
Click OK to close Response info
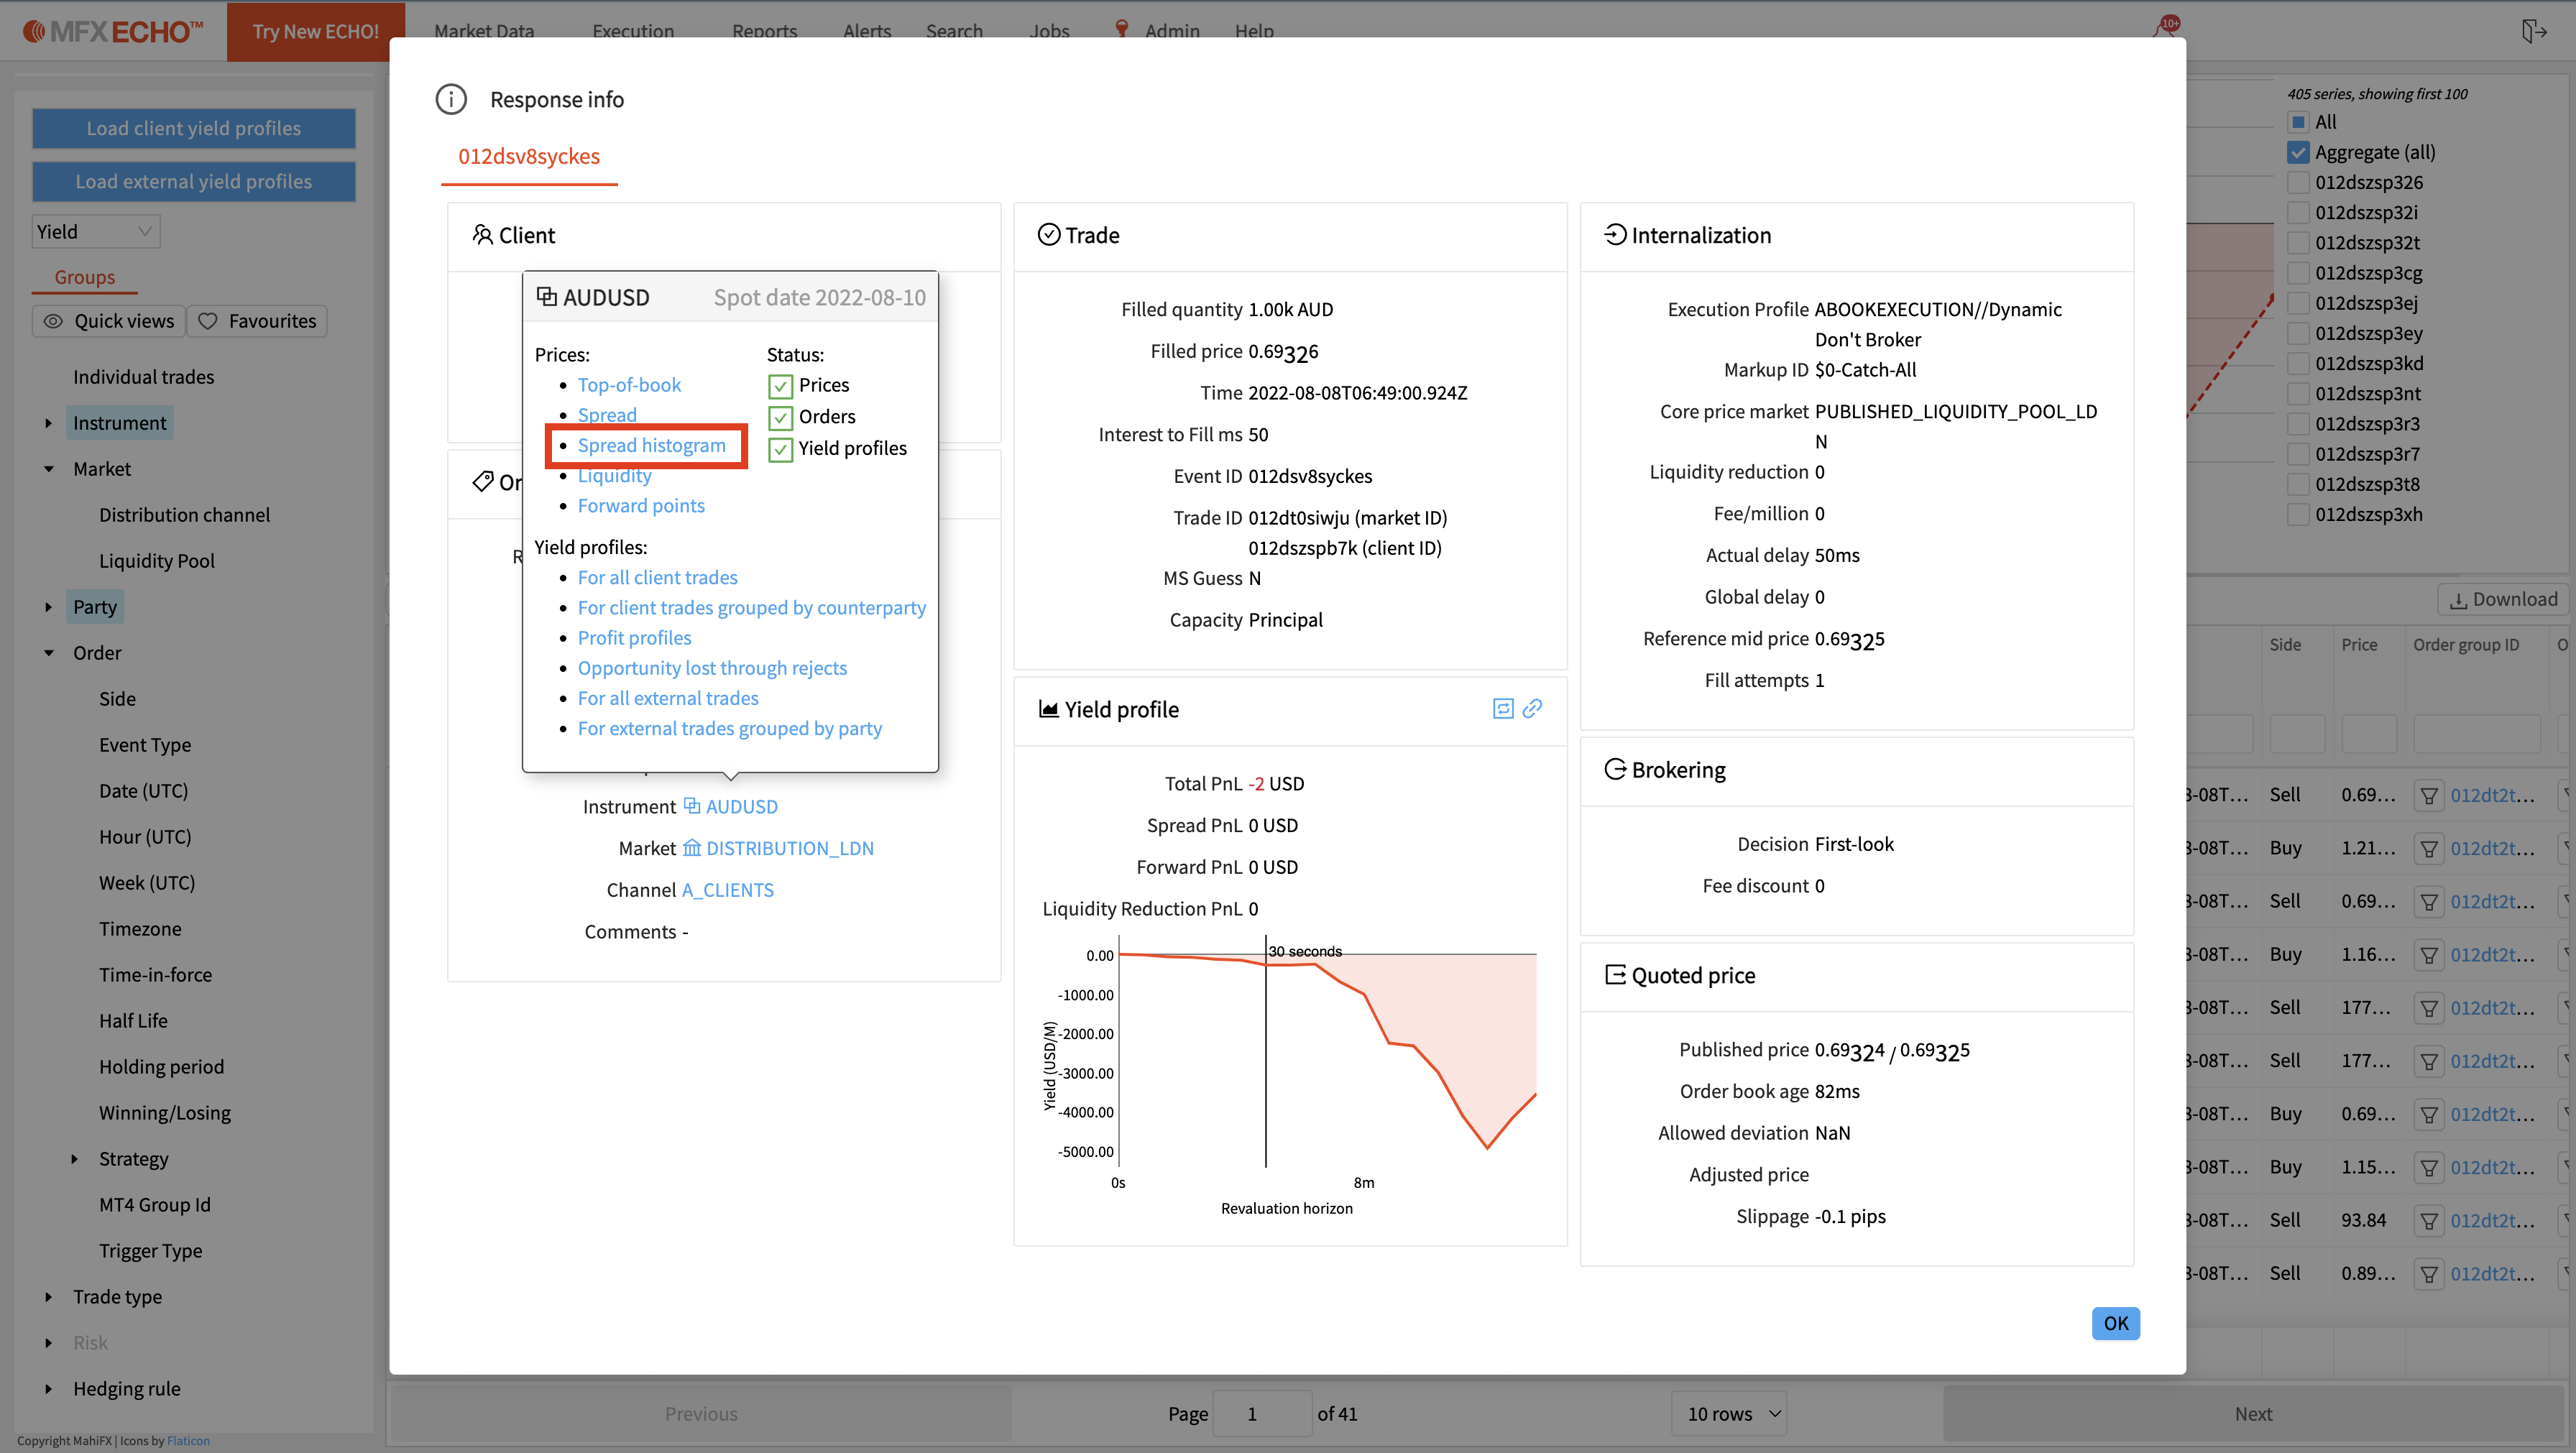tap(2115, 1323)
